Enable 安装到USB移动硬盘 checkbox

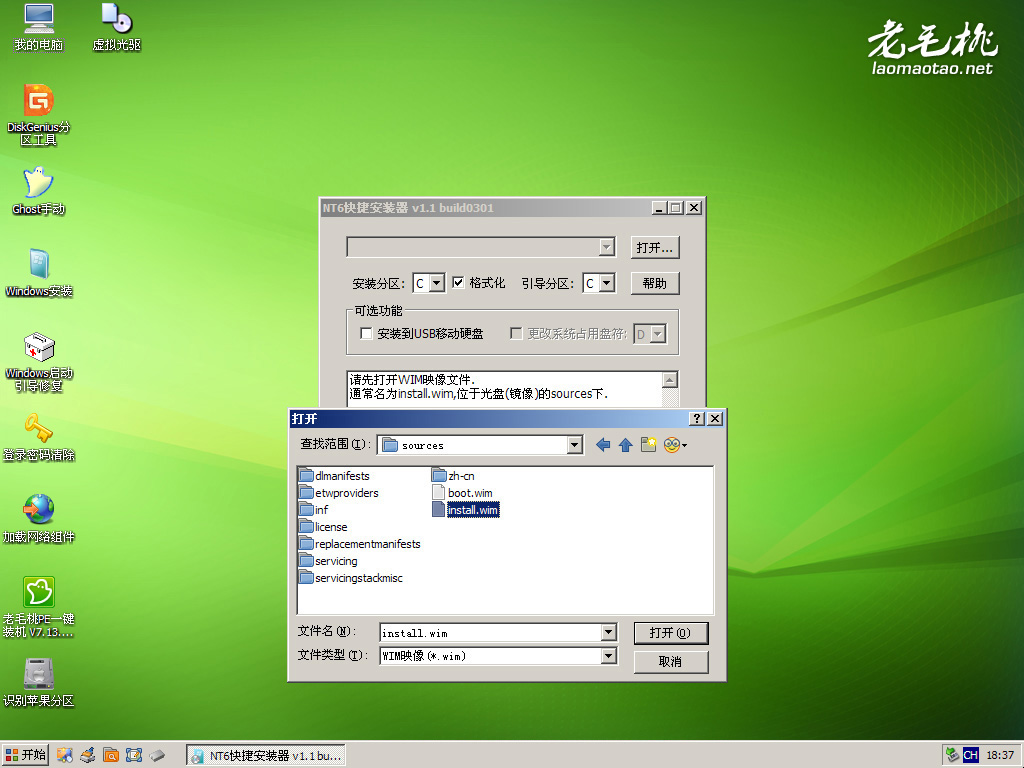(366, 334)
